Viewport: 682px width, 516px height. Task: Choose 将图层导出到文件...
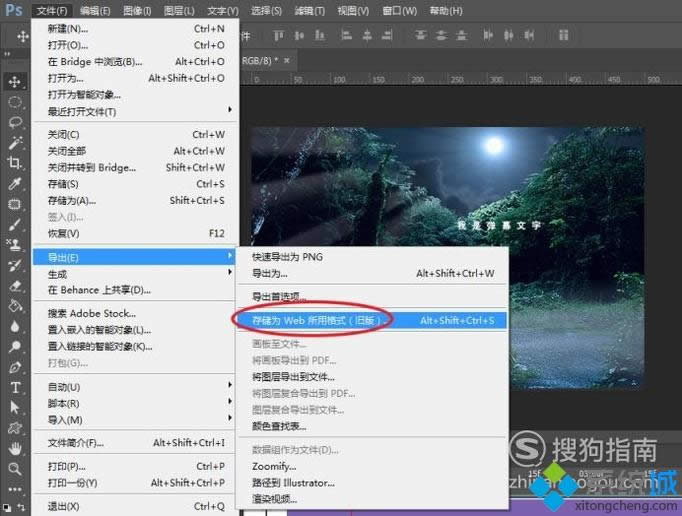[372, 377]
